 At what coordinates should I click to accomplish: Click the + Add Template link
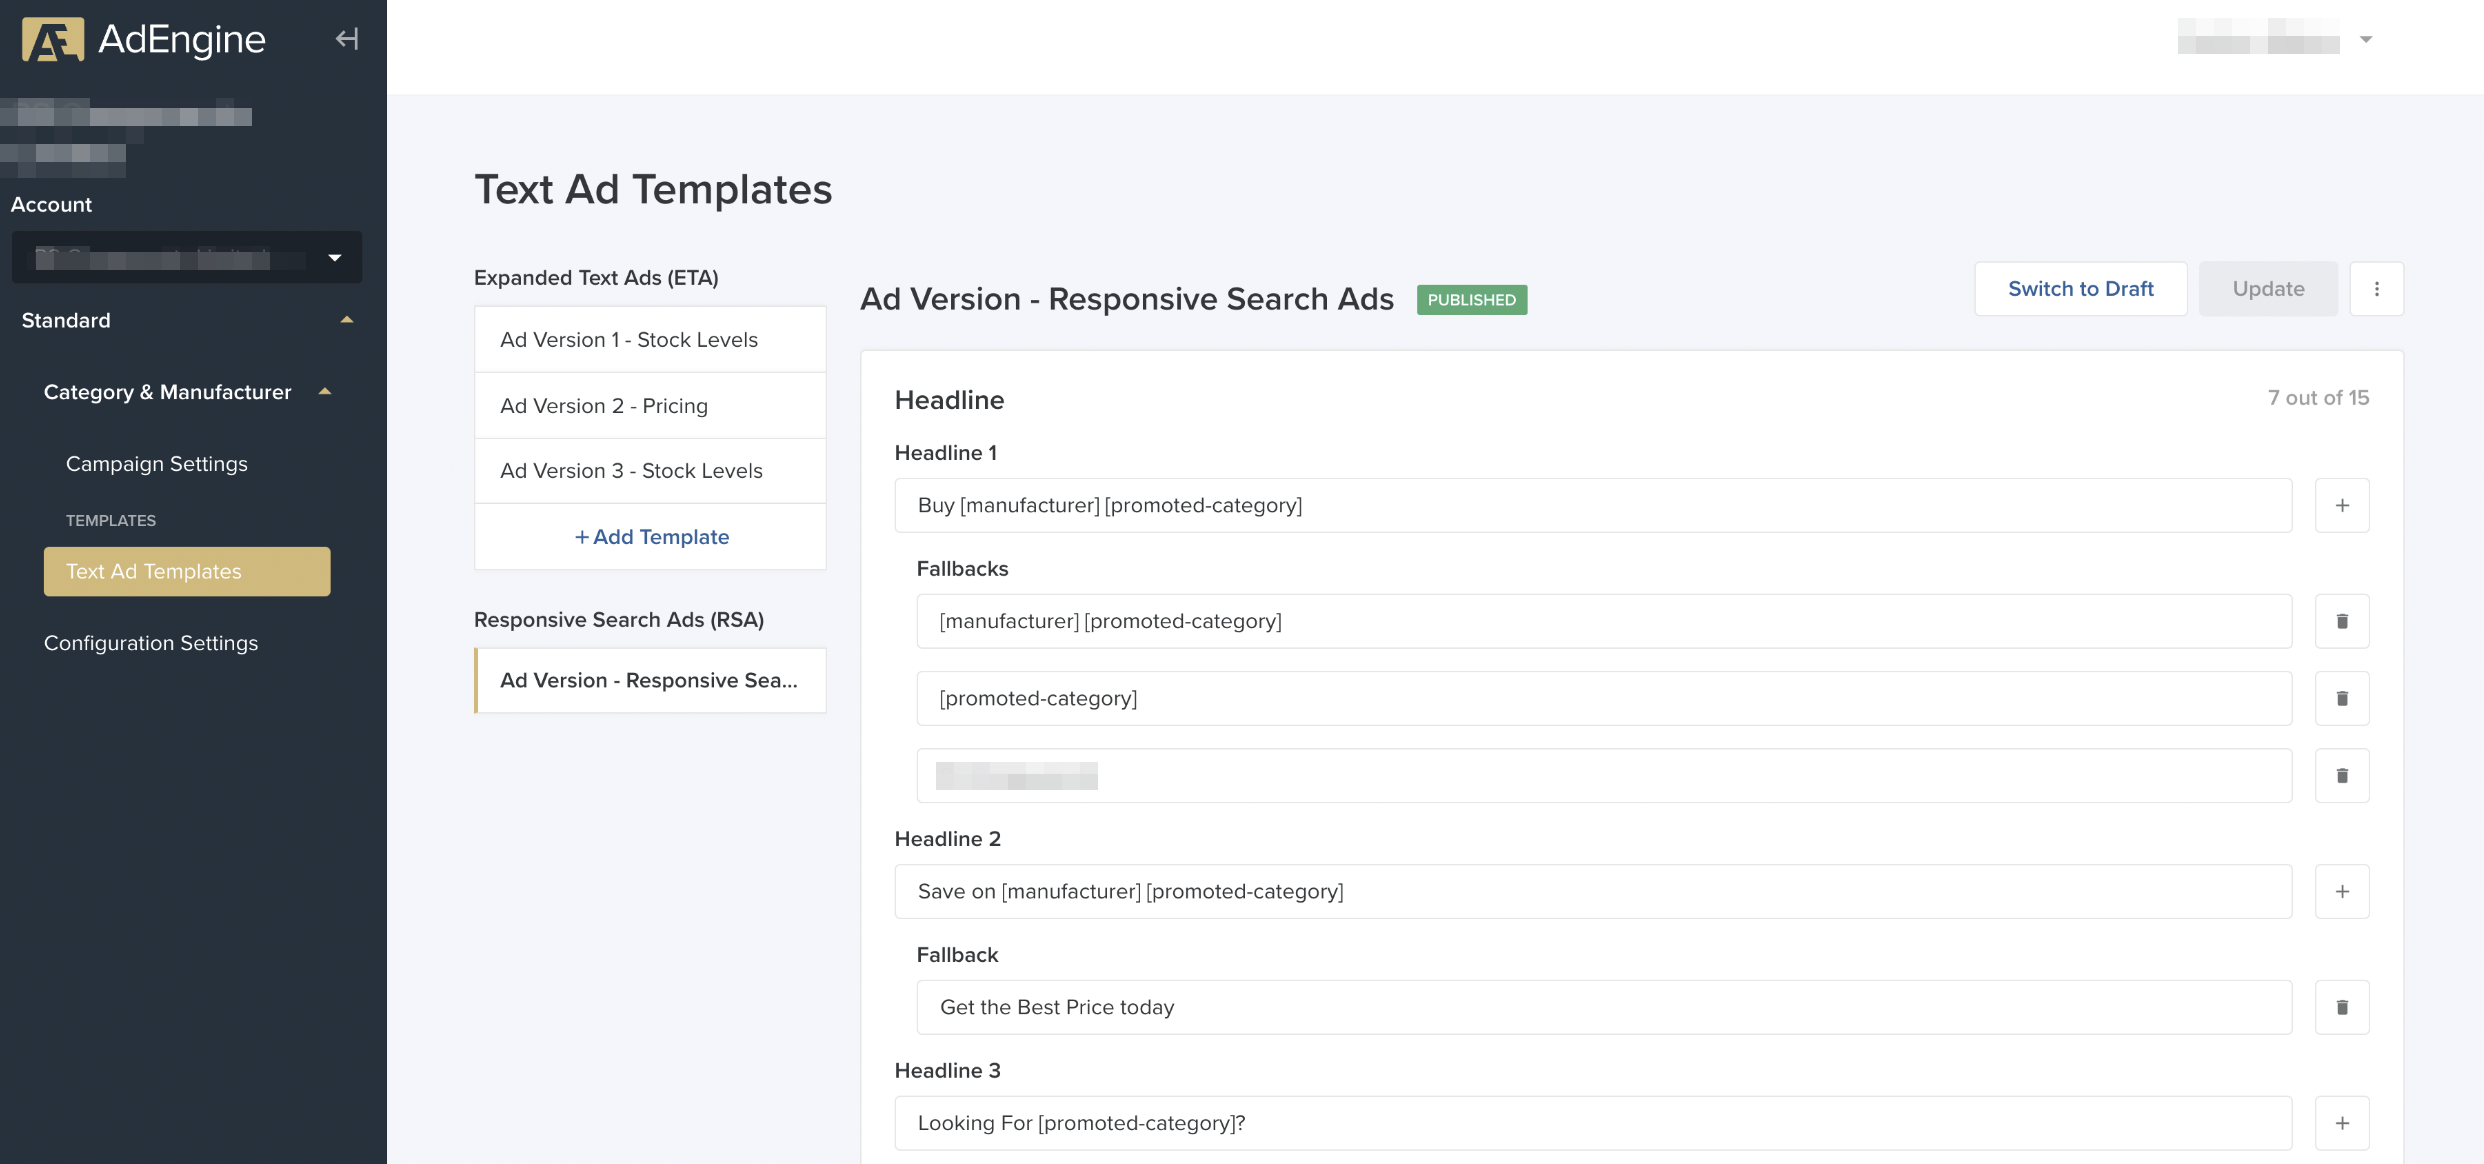[x=650, y=537]
